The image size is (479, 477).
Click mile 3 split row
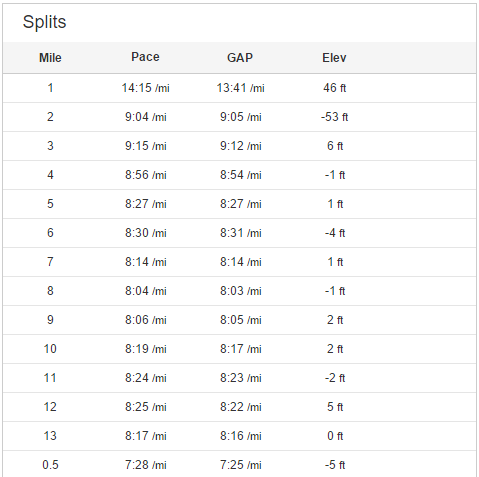pyautogui.click(x=240, y=146)
